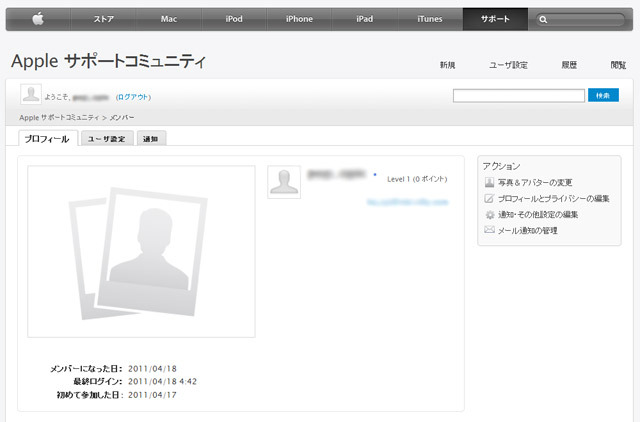Image resolution: width=640 pixels, height=422 pixels.
Task: Click the 最終ログイン value 2011/04/18 4:42
Action: click(x=162, y=382)
